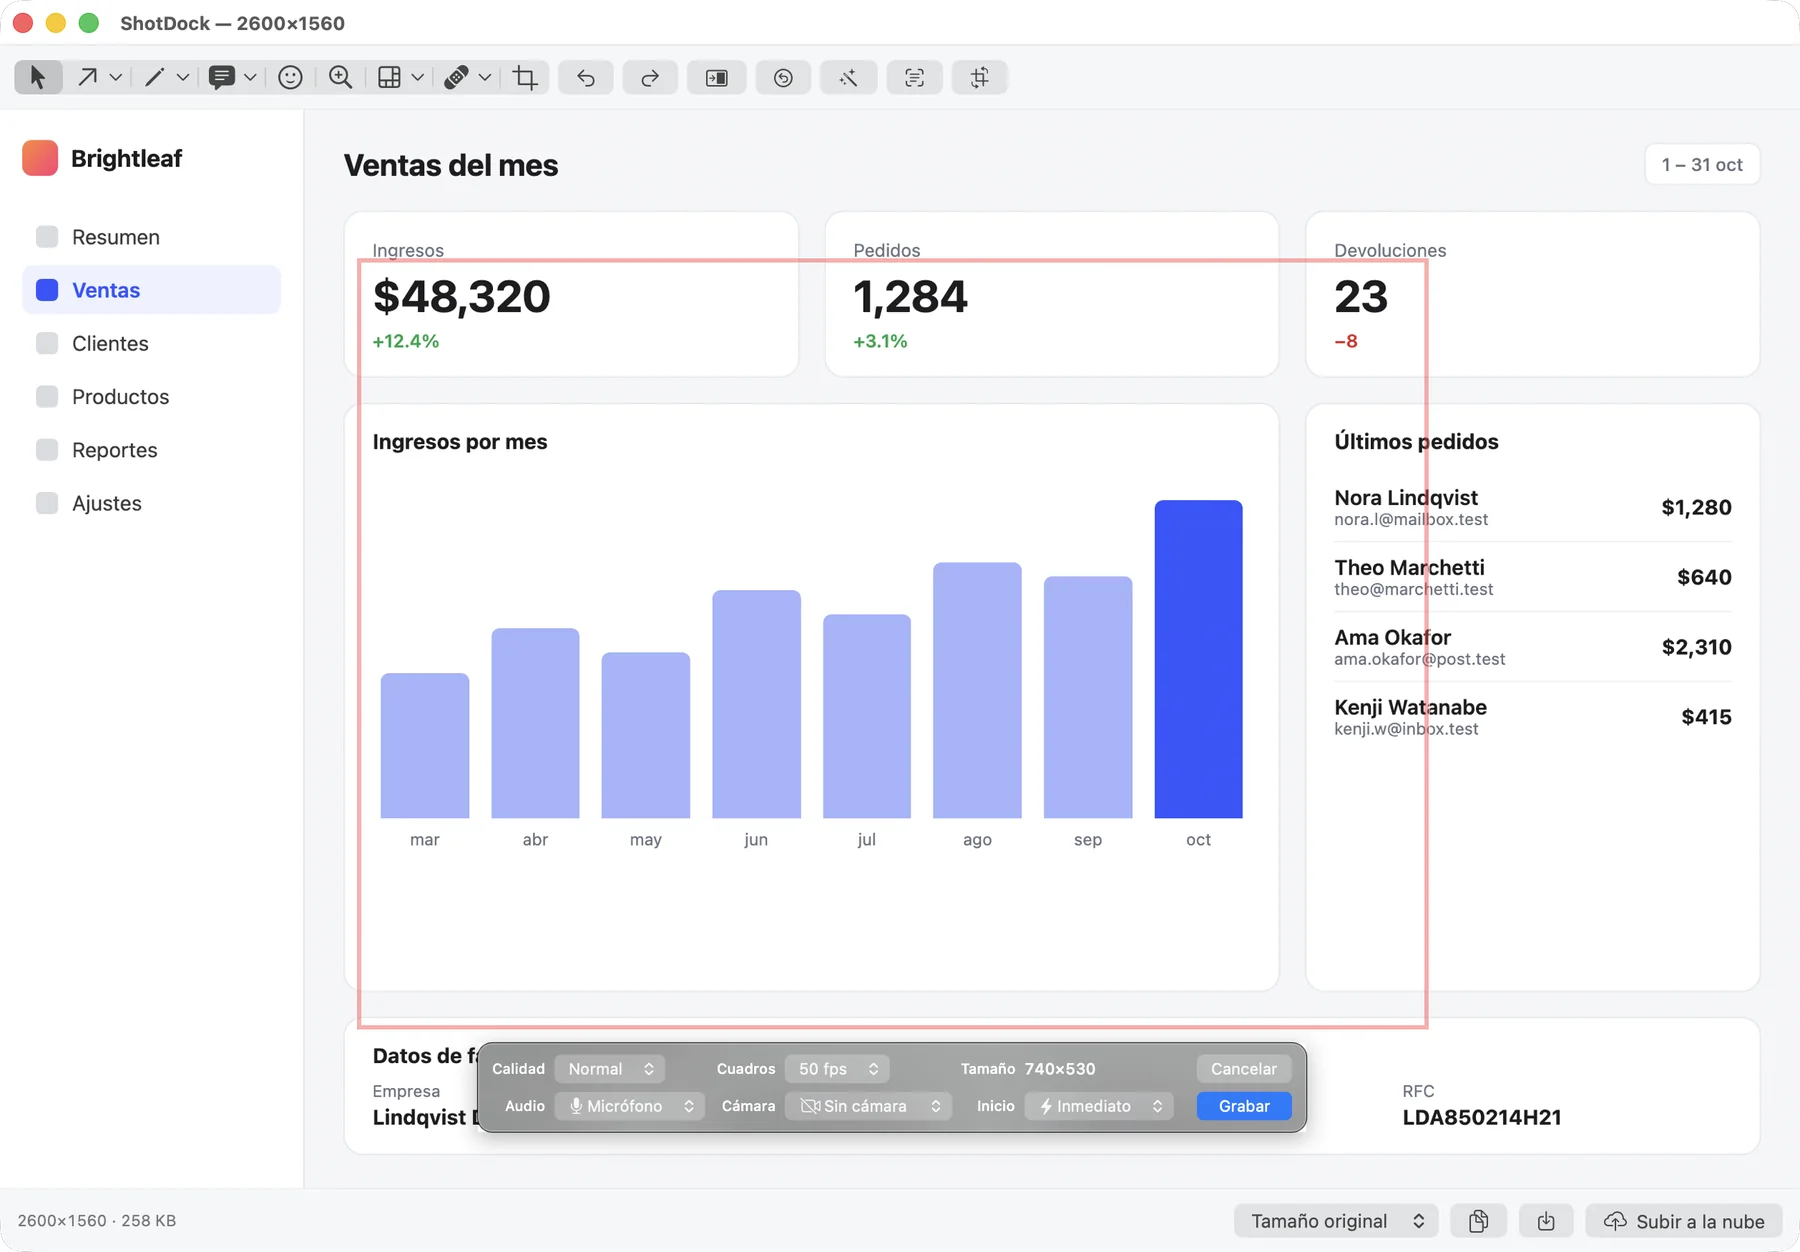Open the Tamaño original size dropdown

(1336, 1221)
